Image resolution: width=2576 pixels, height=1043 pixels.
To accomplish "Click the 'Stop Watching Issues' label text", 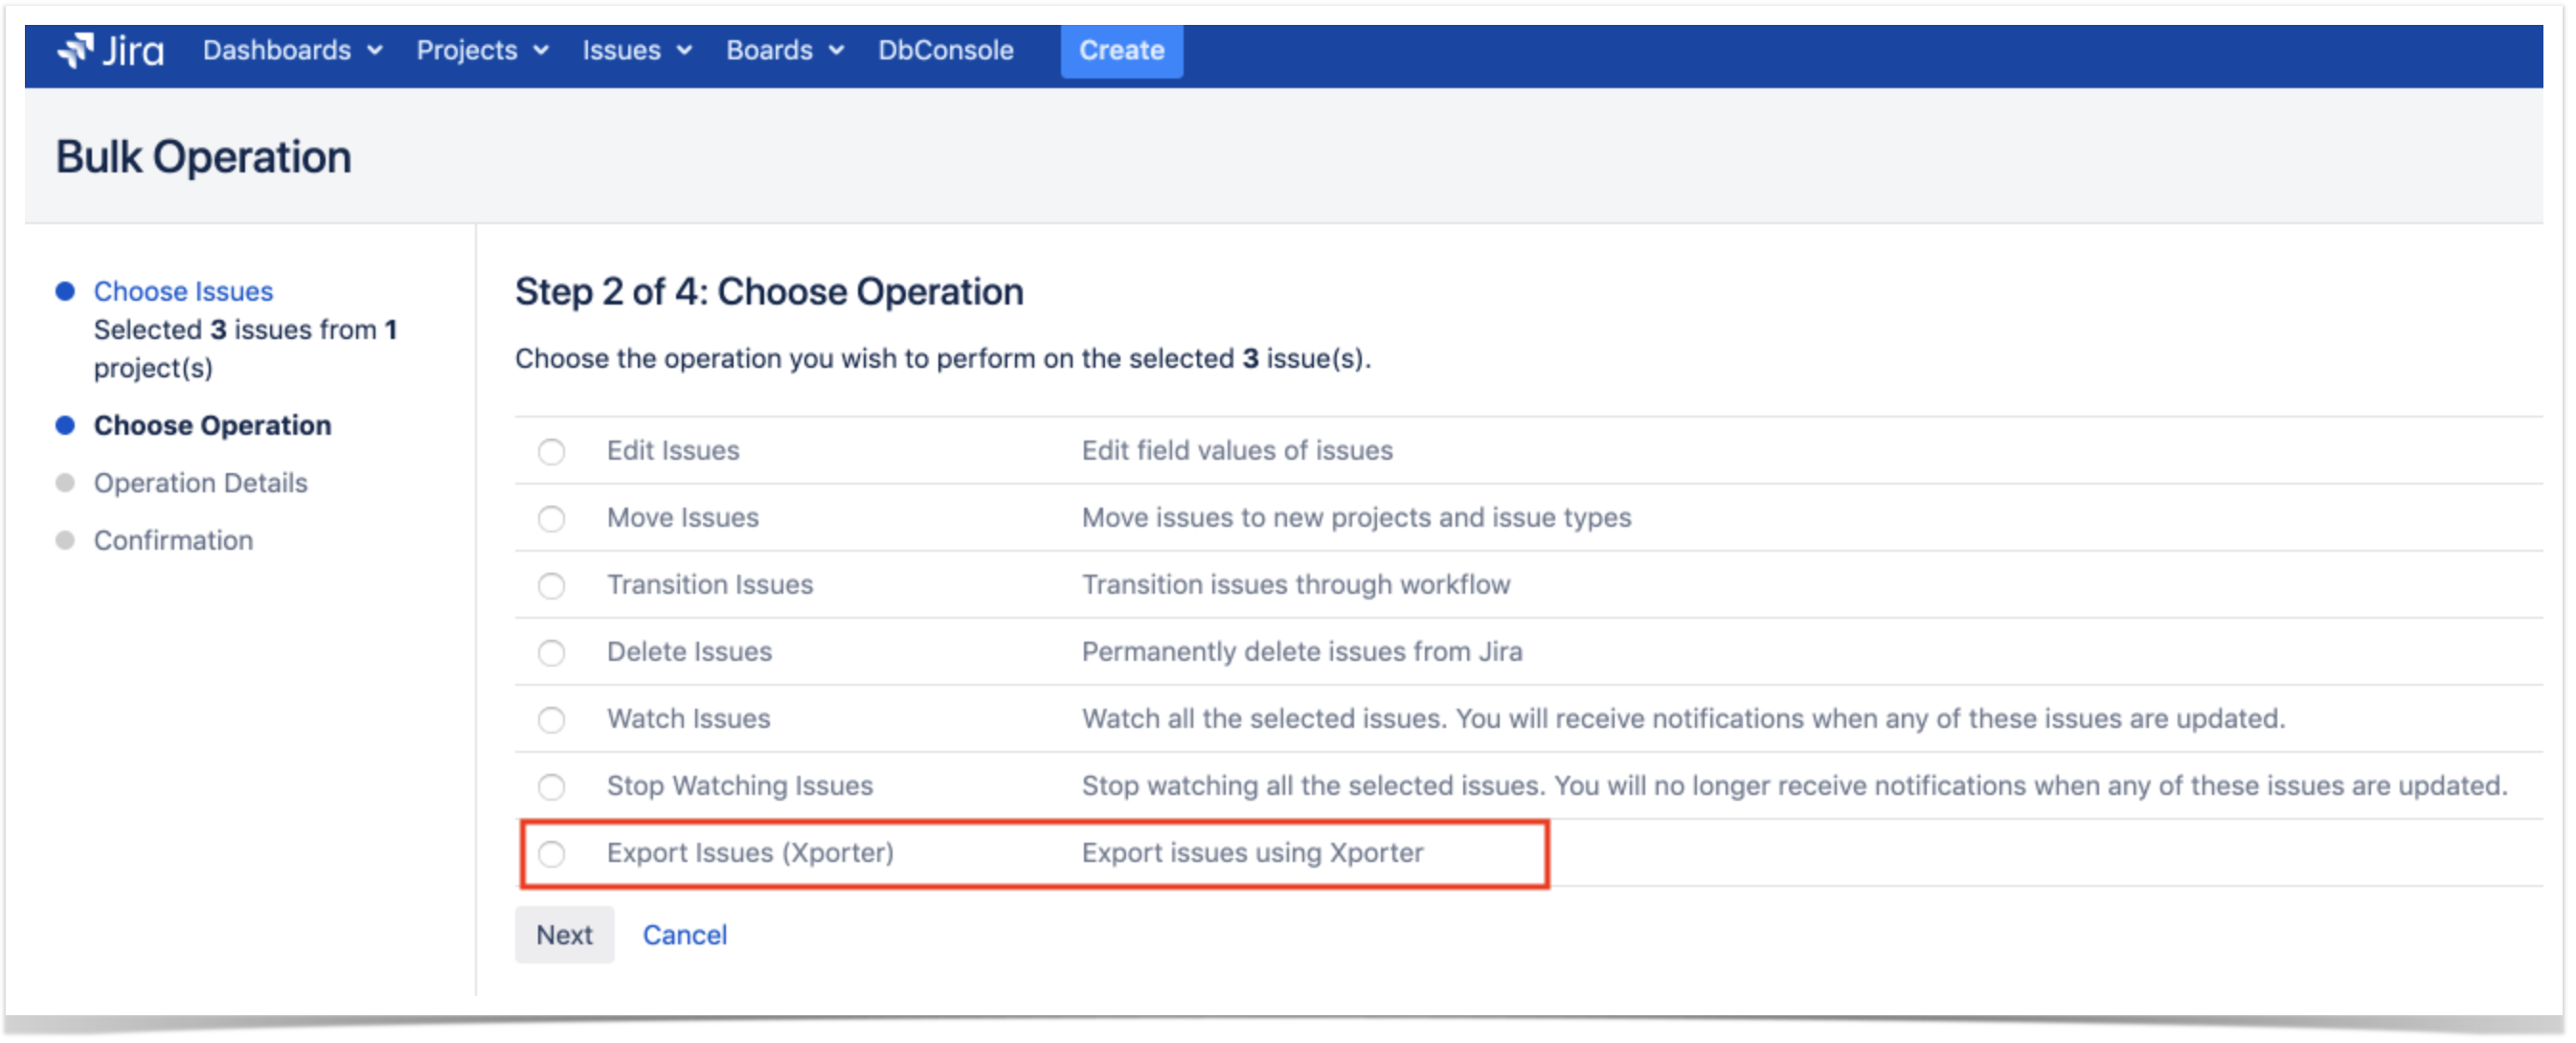I will pyautogui.click(x=740, y=785).
